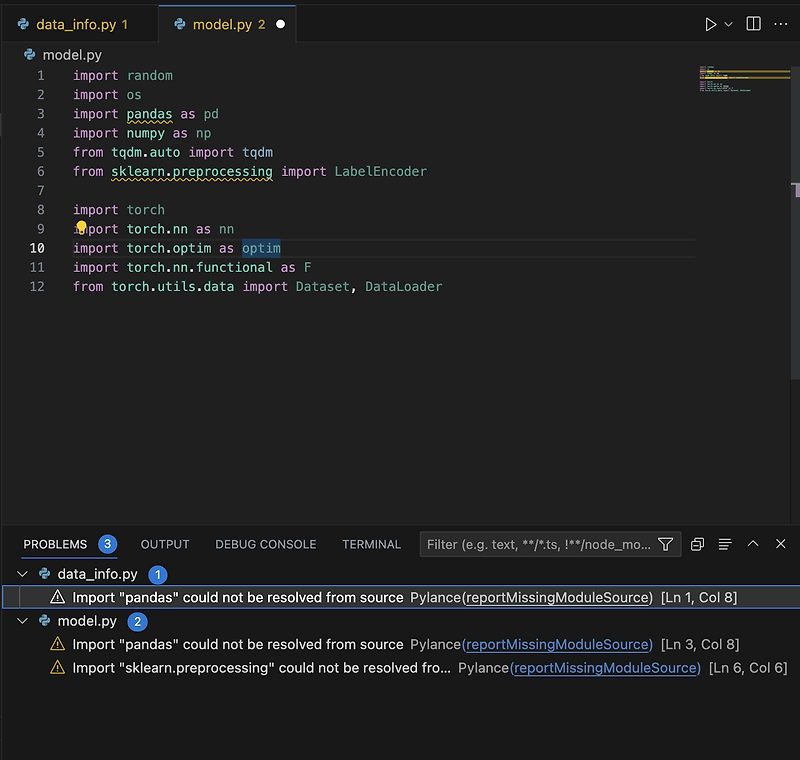Collapse the model.py problems group

coord(22,621)
